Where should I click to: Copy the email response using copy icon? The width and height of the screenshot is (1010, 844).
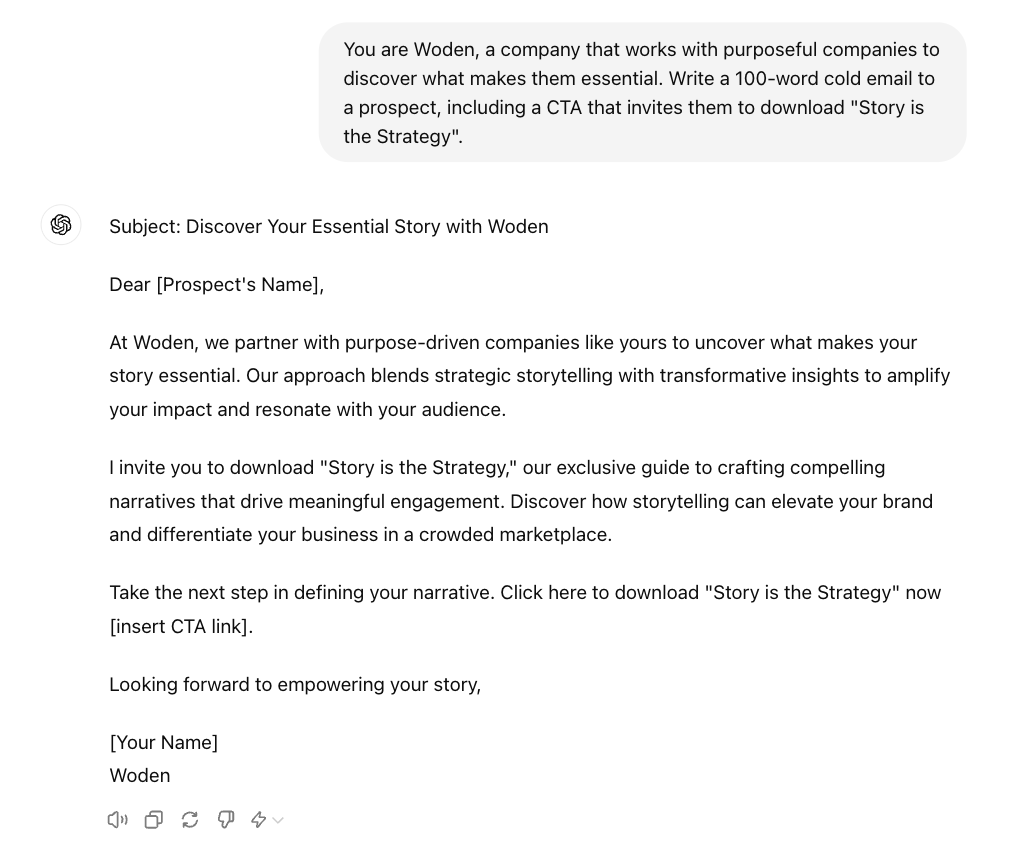pos(154,820)
